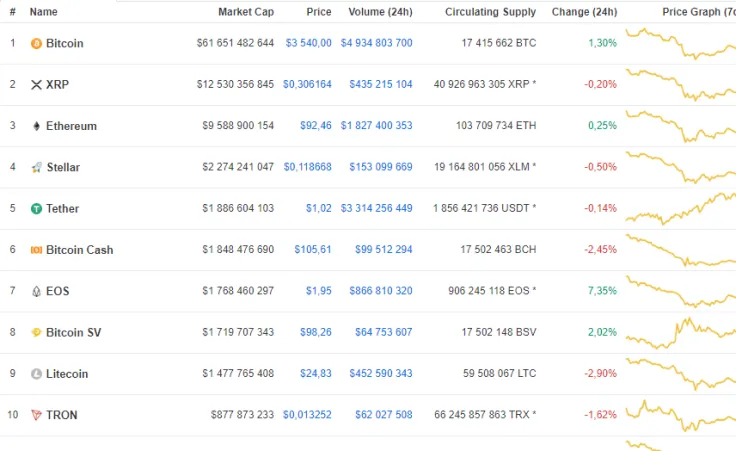Image resolution: width=736 pixels, height=451 pixels.
Task: Click Ethereum volume $1 827 400 353
Action: (376, 126)
